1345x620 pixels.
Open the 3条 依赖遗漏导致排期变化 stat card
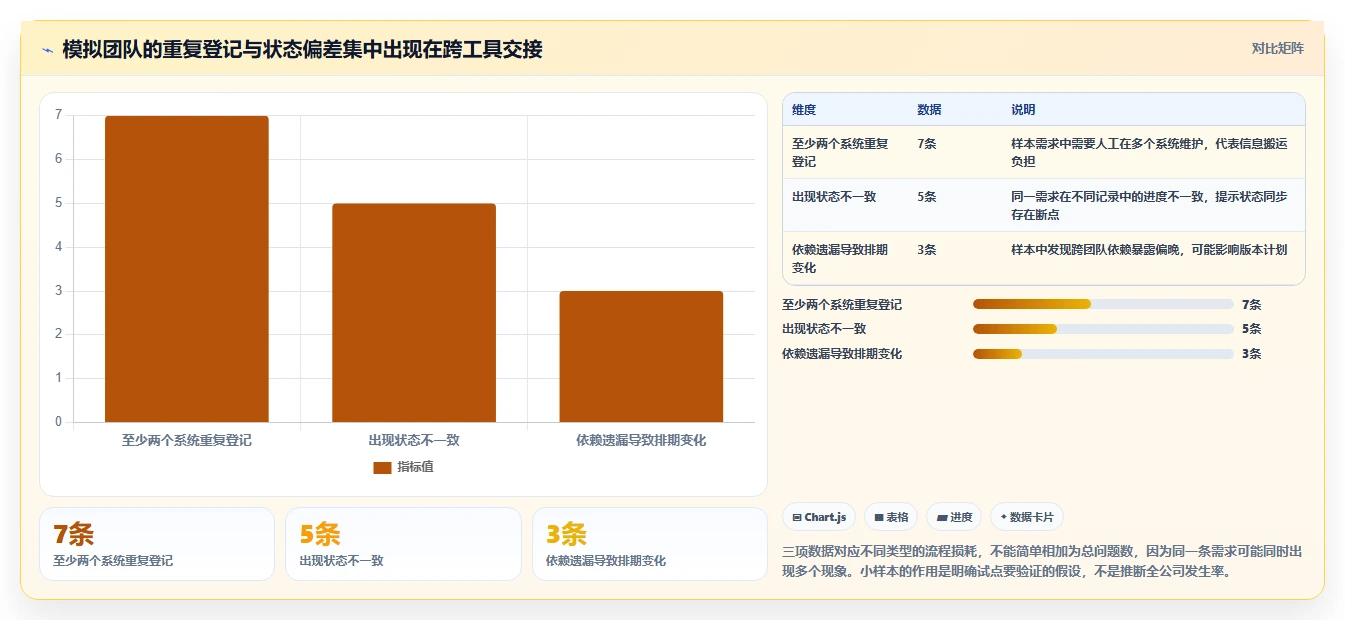tap(650, 544)
